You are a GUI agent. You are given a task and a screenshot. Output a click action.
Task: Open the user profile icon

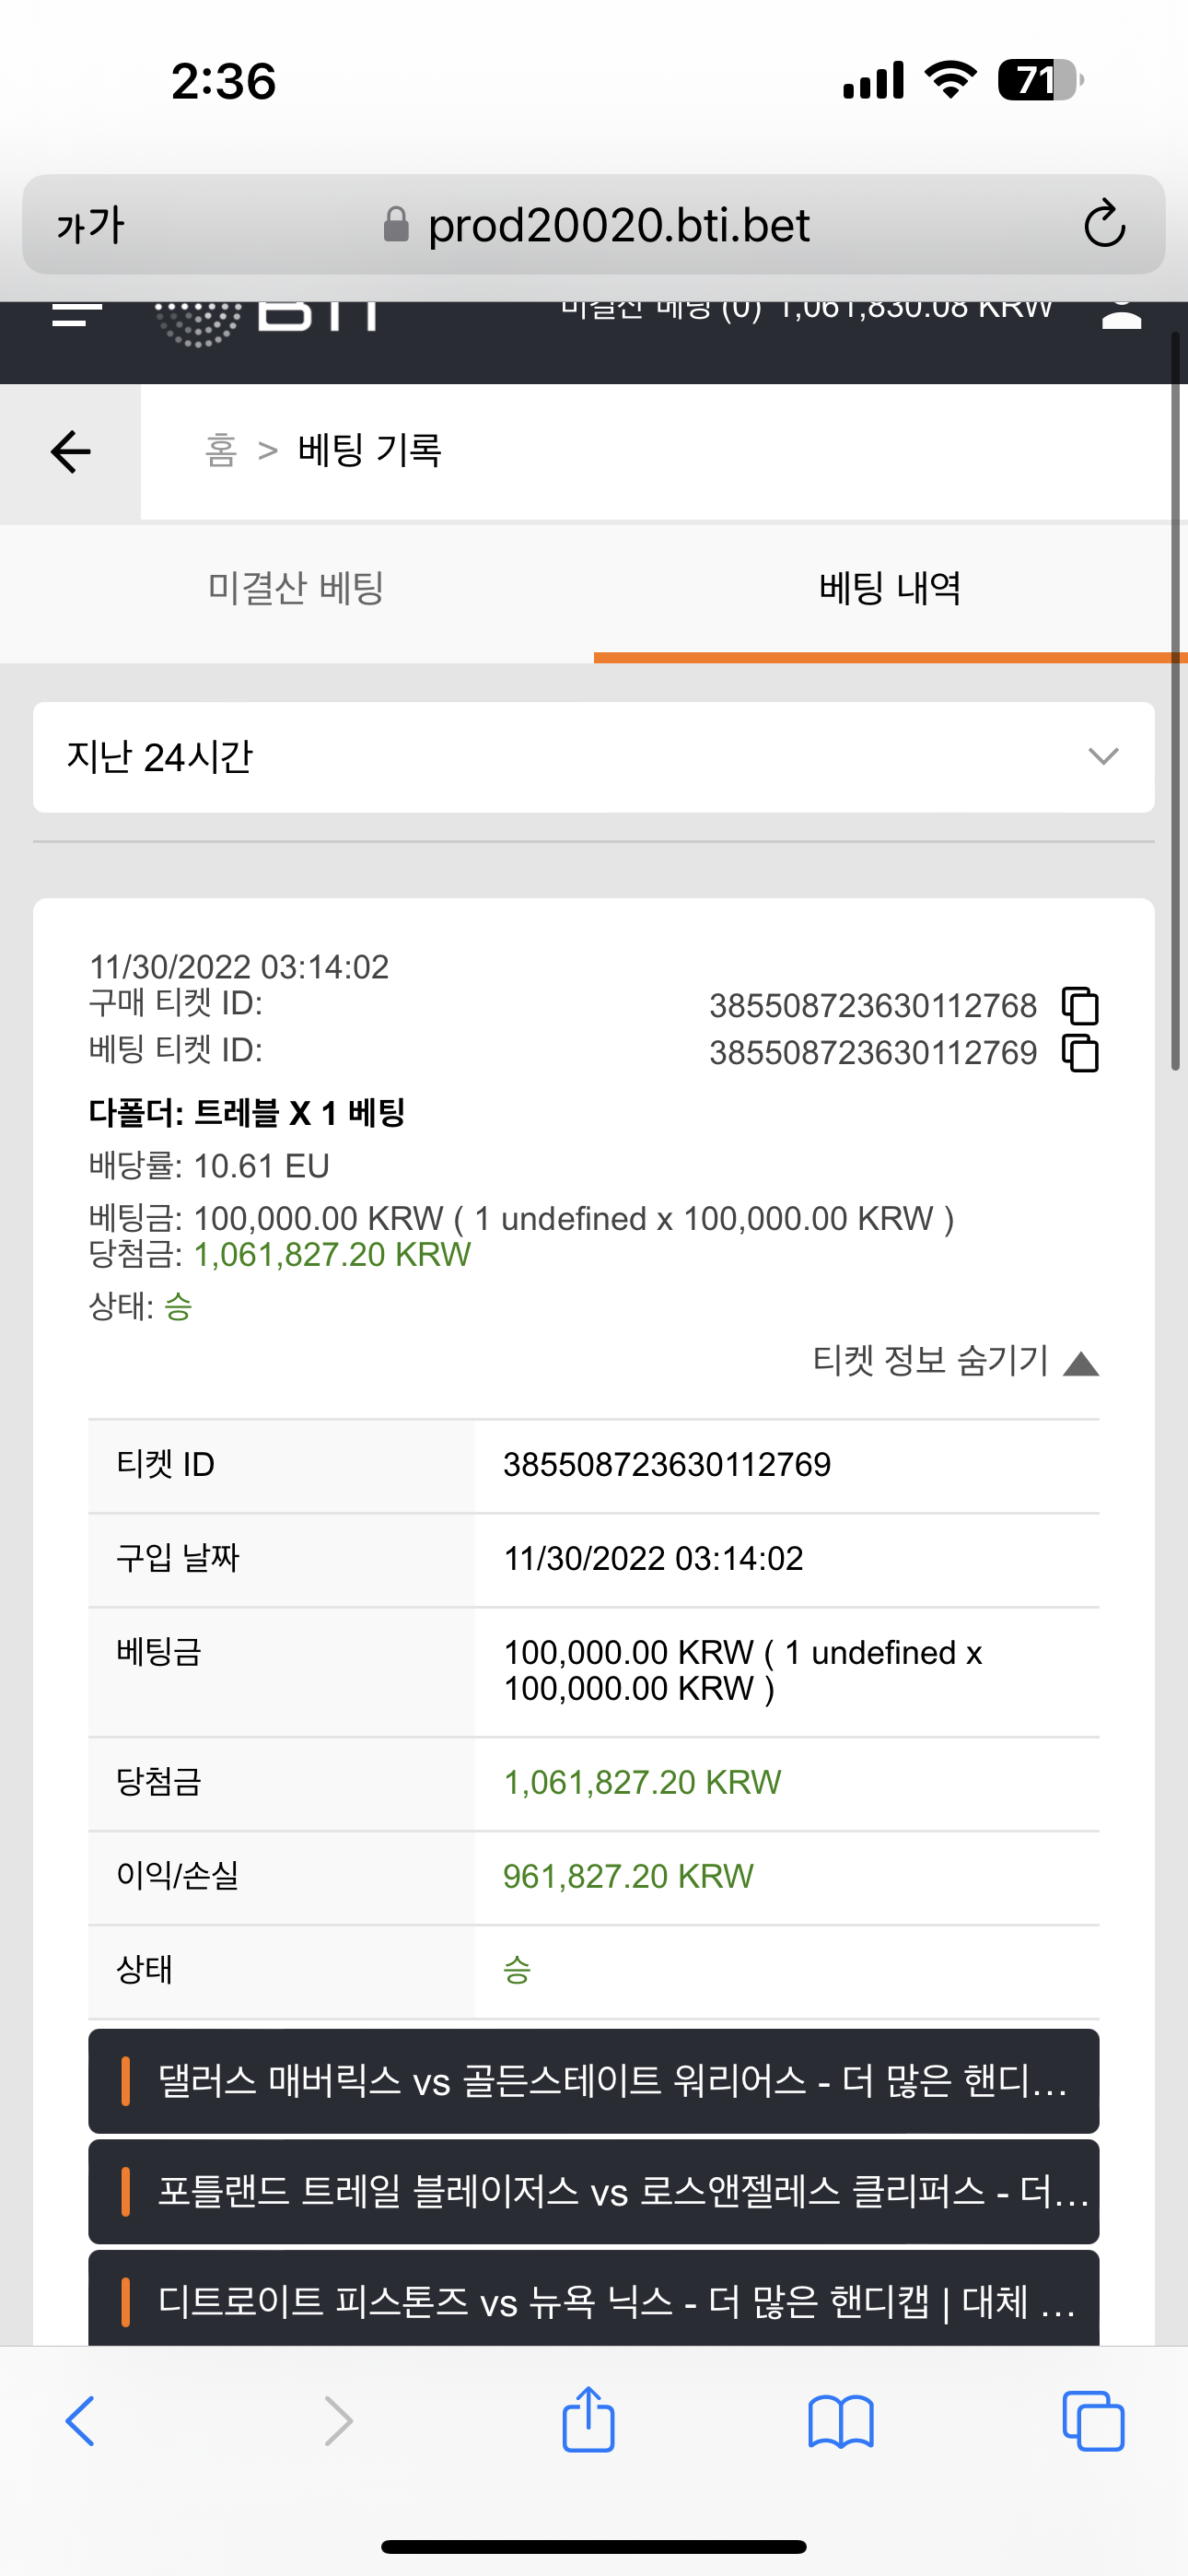coord(1121,312)
